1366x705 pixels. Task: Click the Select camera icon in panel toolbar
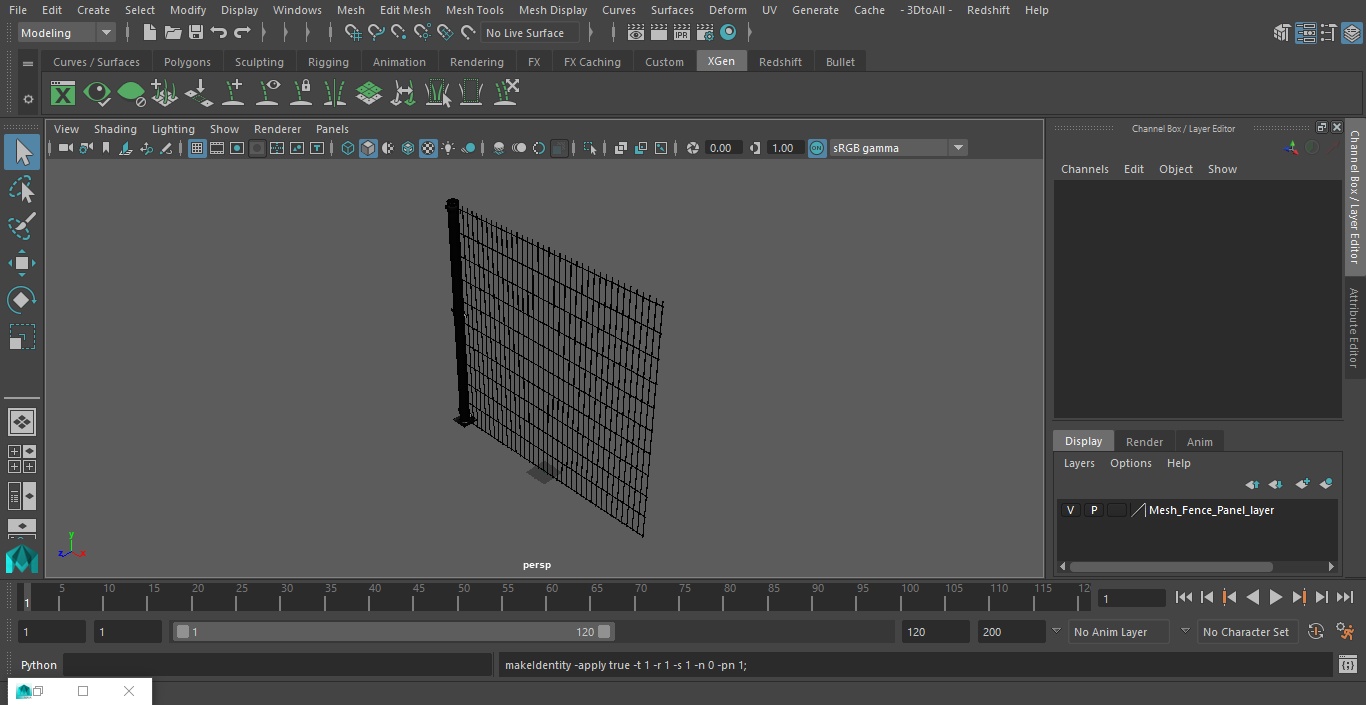pos(65,148)
